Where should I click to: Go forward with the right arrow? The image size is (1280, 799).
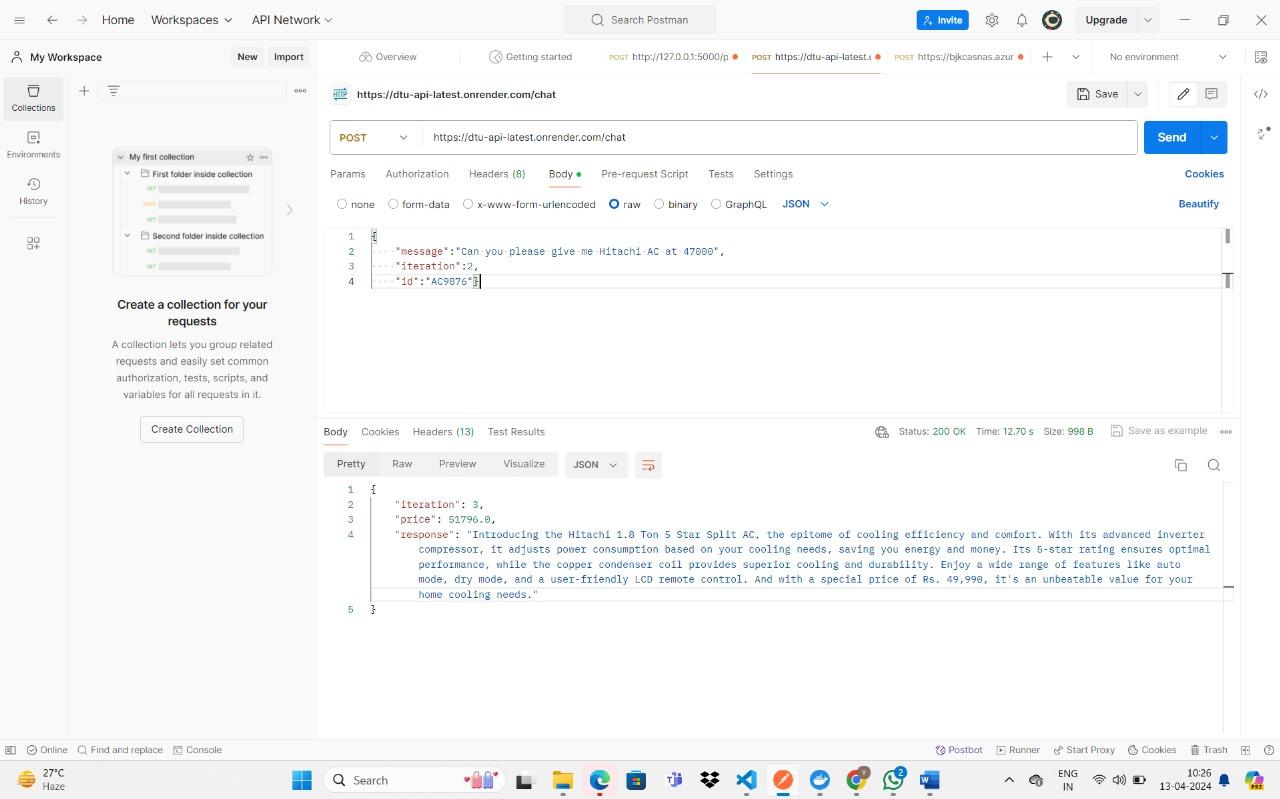tap(82, 20)
